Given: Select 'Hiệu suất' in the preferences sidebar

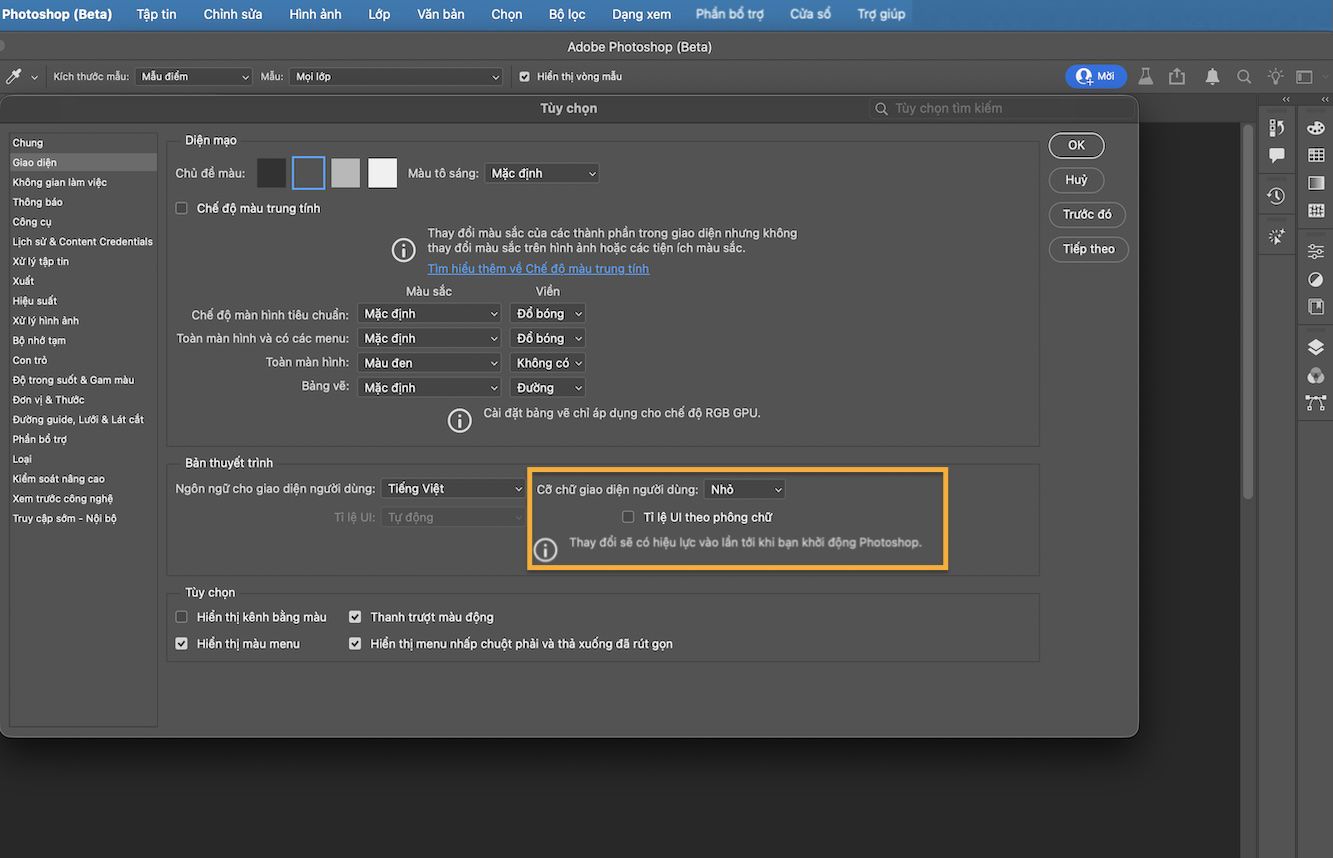Looking at the screenshot, I should tap(34, 300).
